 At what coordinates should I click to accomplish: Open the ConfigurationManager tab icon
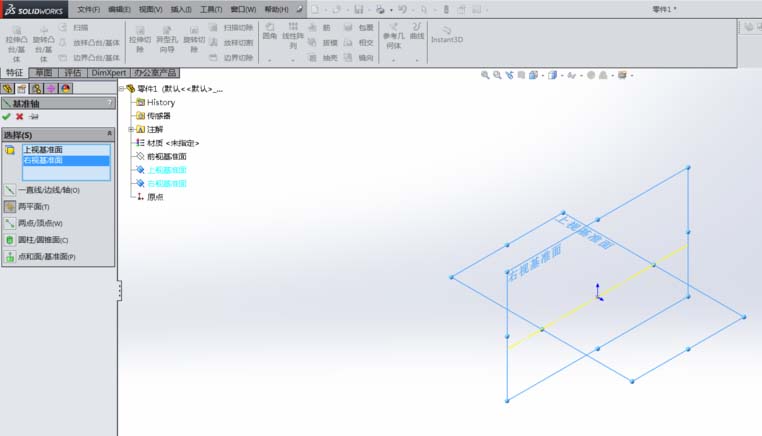[x=36, y=88]
